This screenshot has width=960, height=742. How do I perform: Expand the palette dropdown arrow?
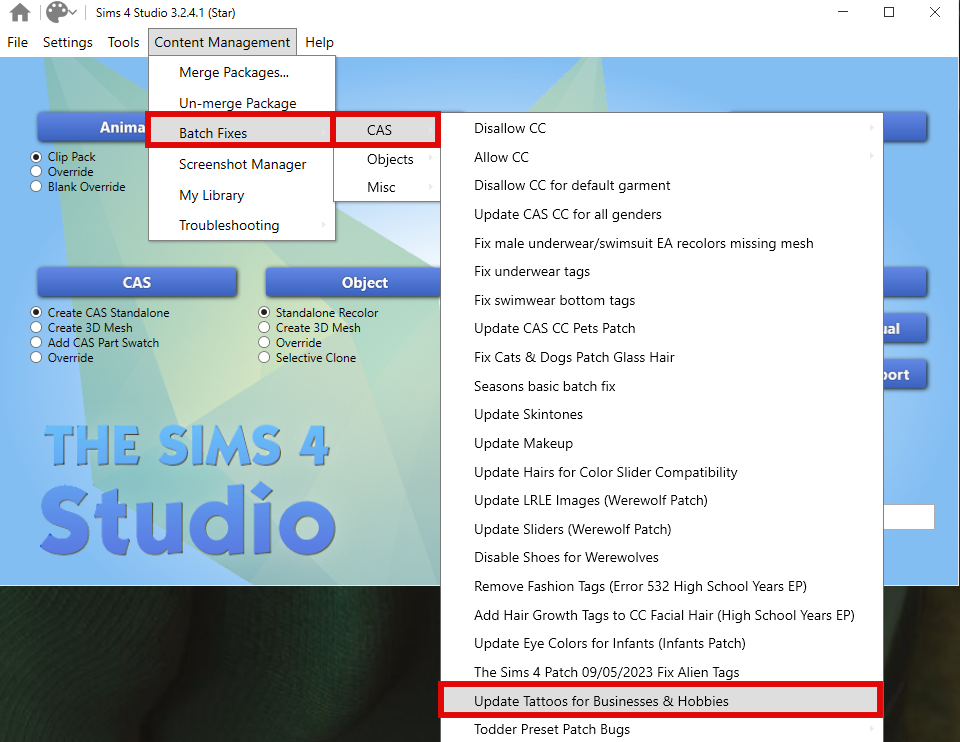(73, 12)
